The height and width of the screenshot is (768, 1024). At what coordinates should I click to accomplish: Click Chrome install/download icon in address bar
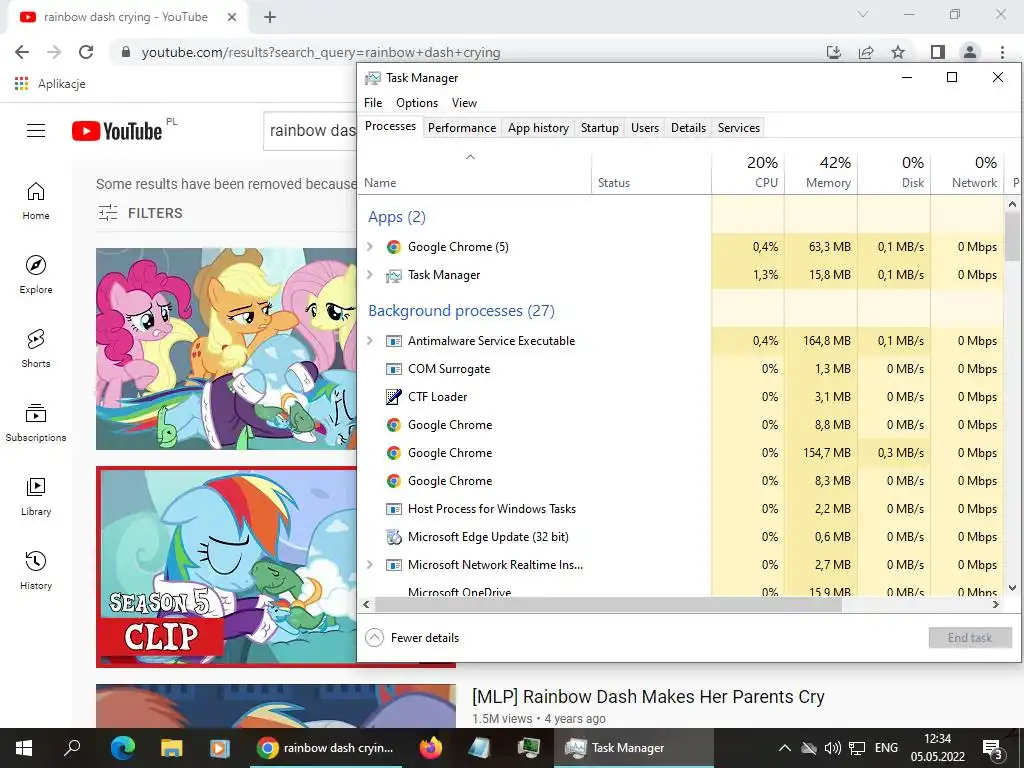(x=834, y=52)
